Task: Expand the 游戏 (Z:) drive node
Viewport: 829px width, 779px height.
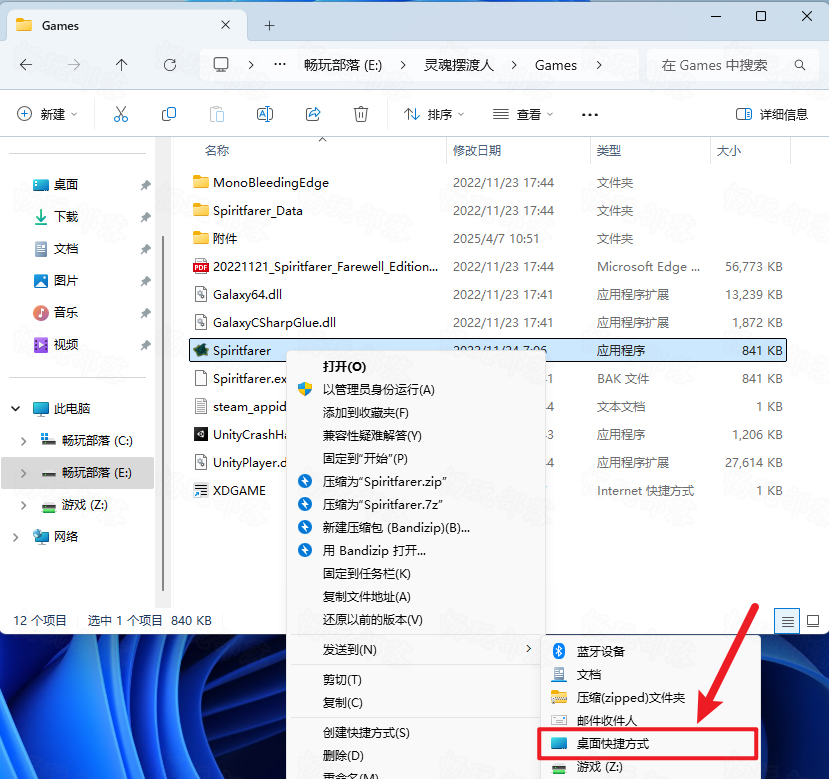Action: (x=23, y=506)
